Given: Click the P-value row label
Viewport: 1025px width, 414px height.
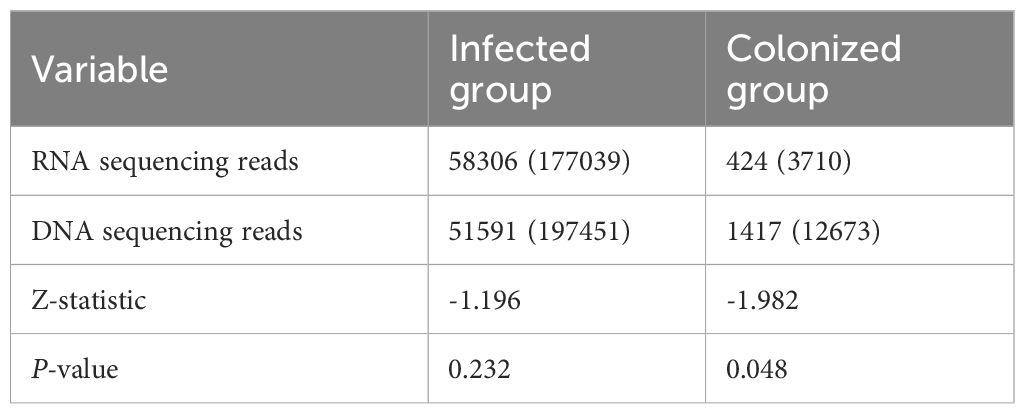Looking at the screenshot, I should (x=75, y=370).
